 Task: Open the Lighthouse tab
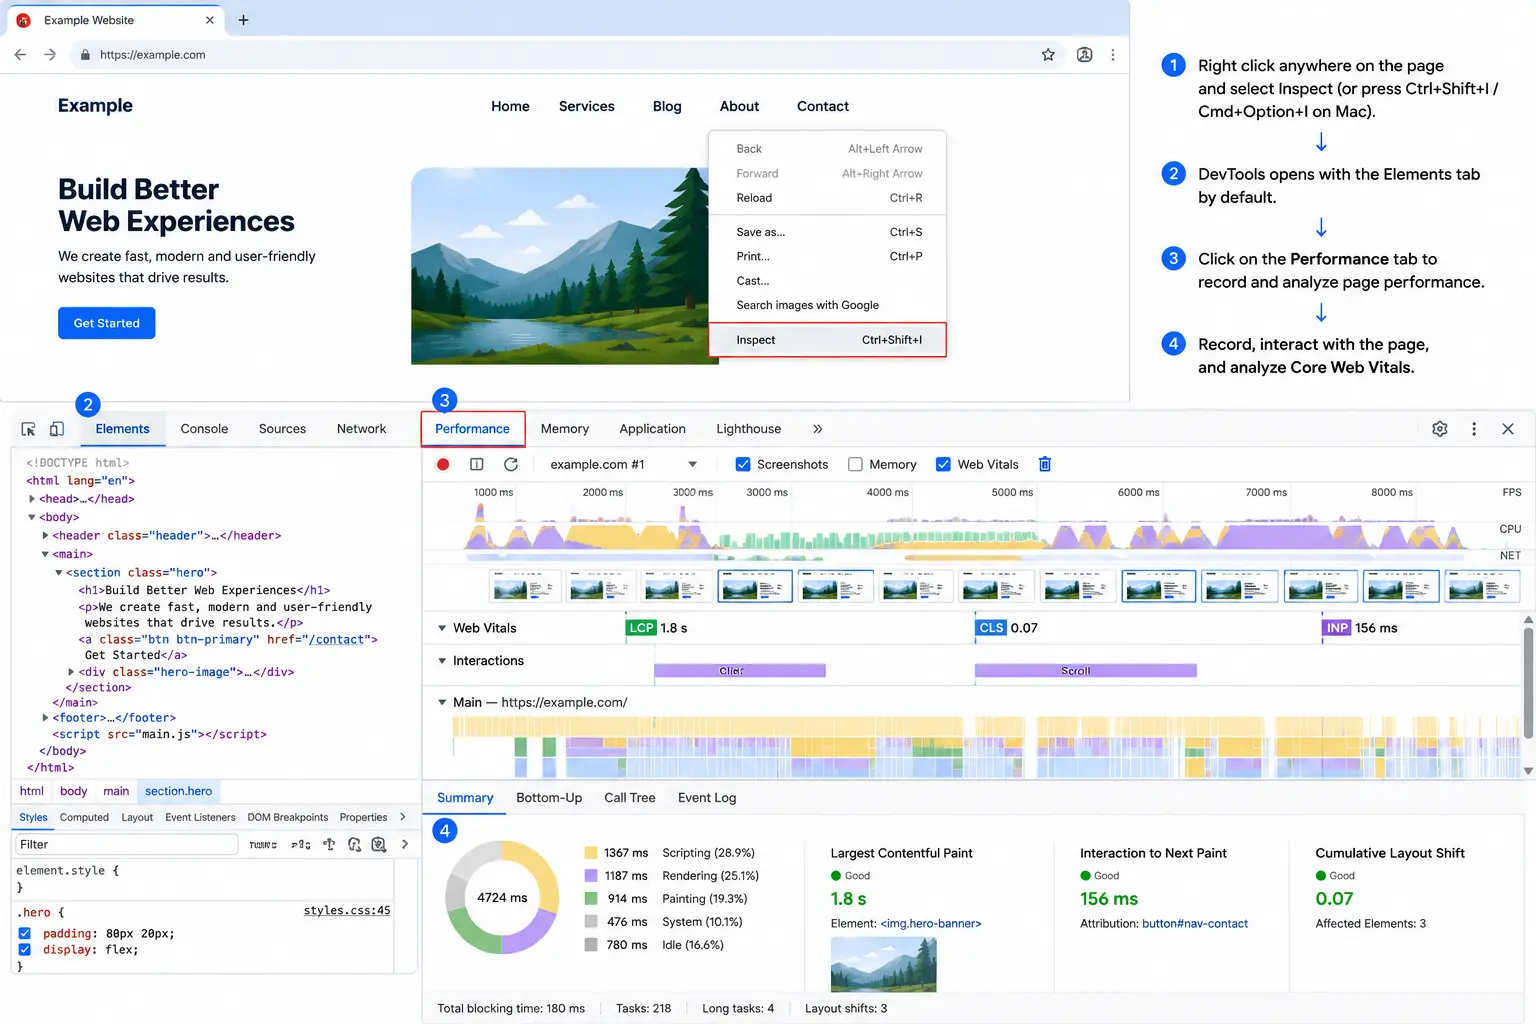coord(748,429)
